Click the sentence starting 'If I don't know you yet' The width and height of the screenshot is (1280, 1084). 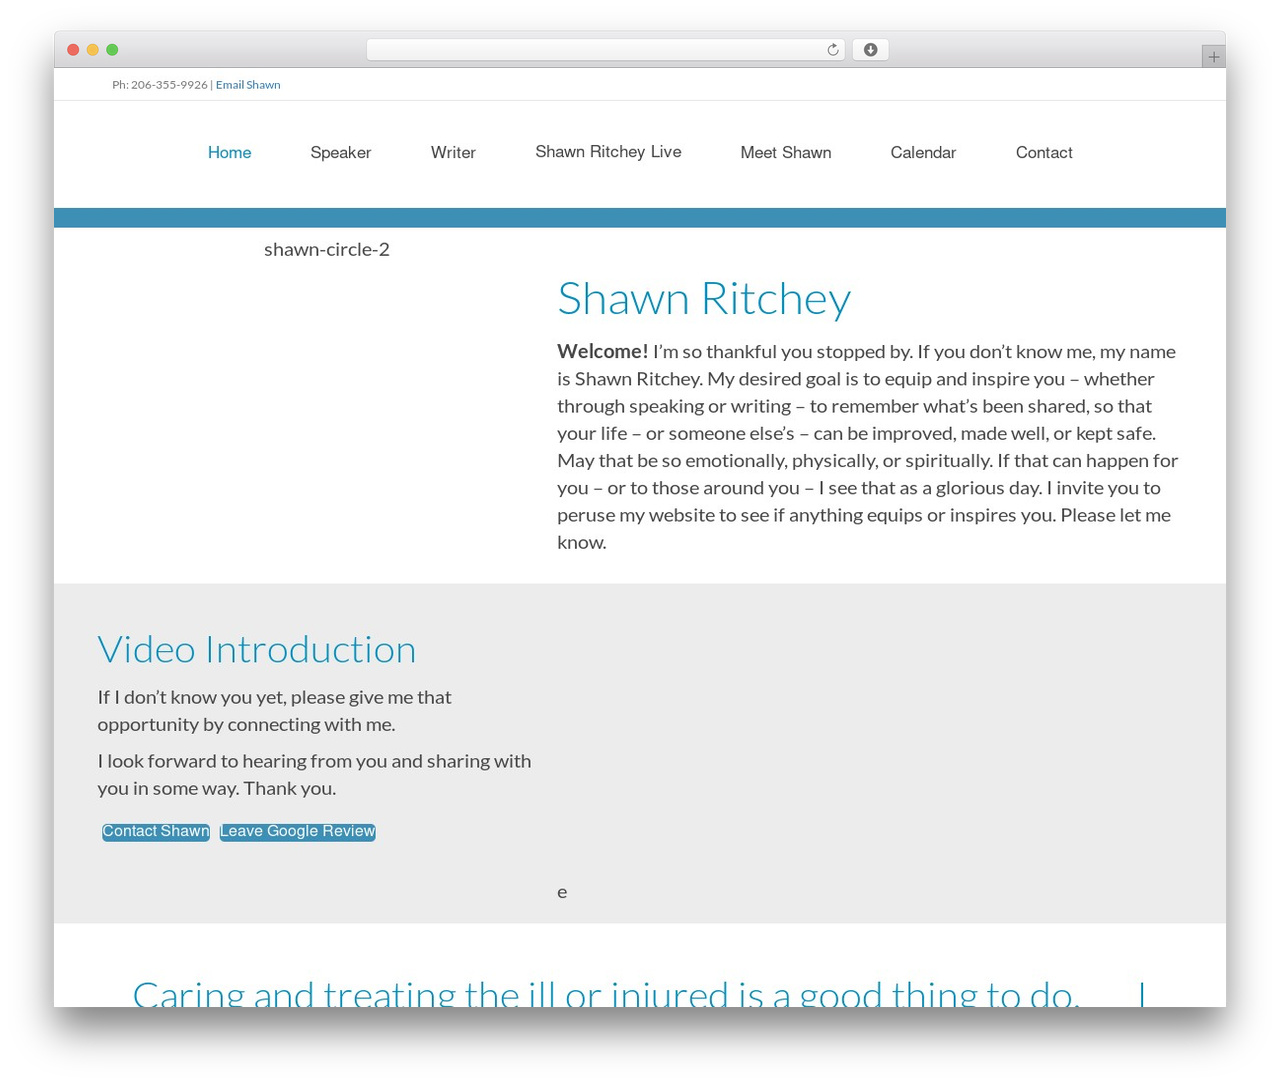pyautogui.click(x=275, y=710)
